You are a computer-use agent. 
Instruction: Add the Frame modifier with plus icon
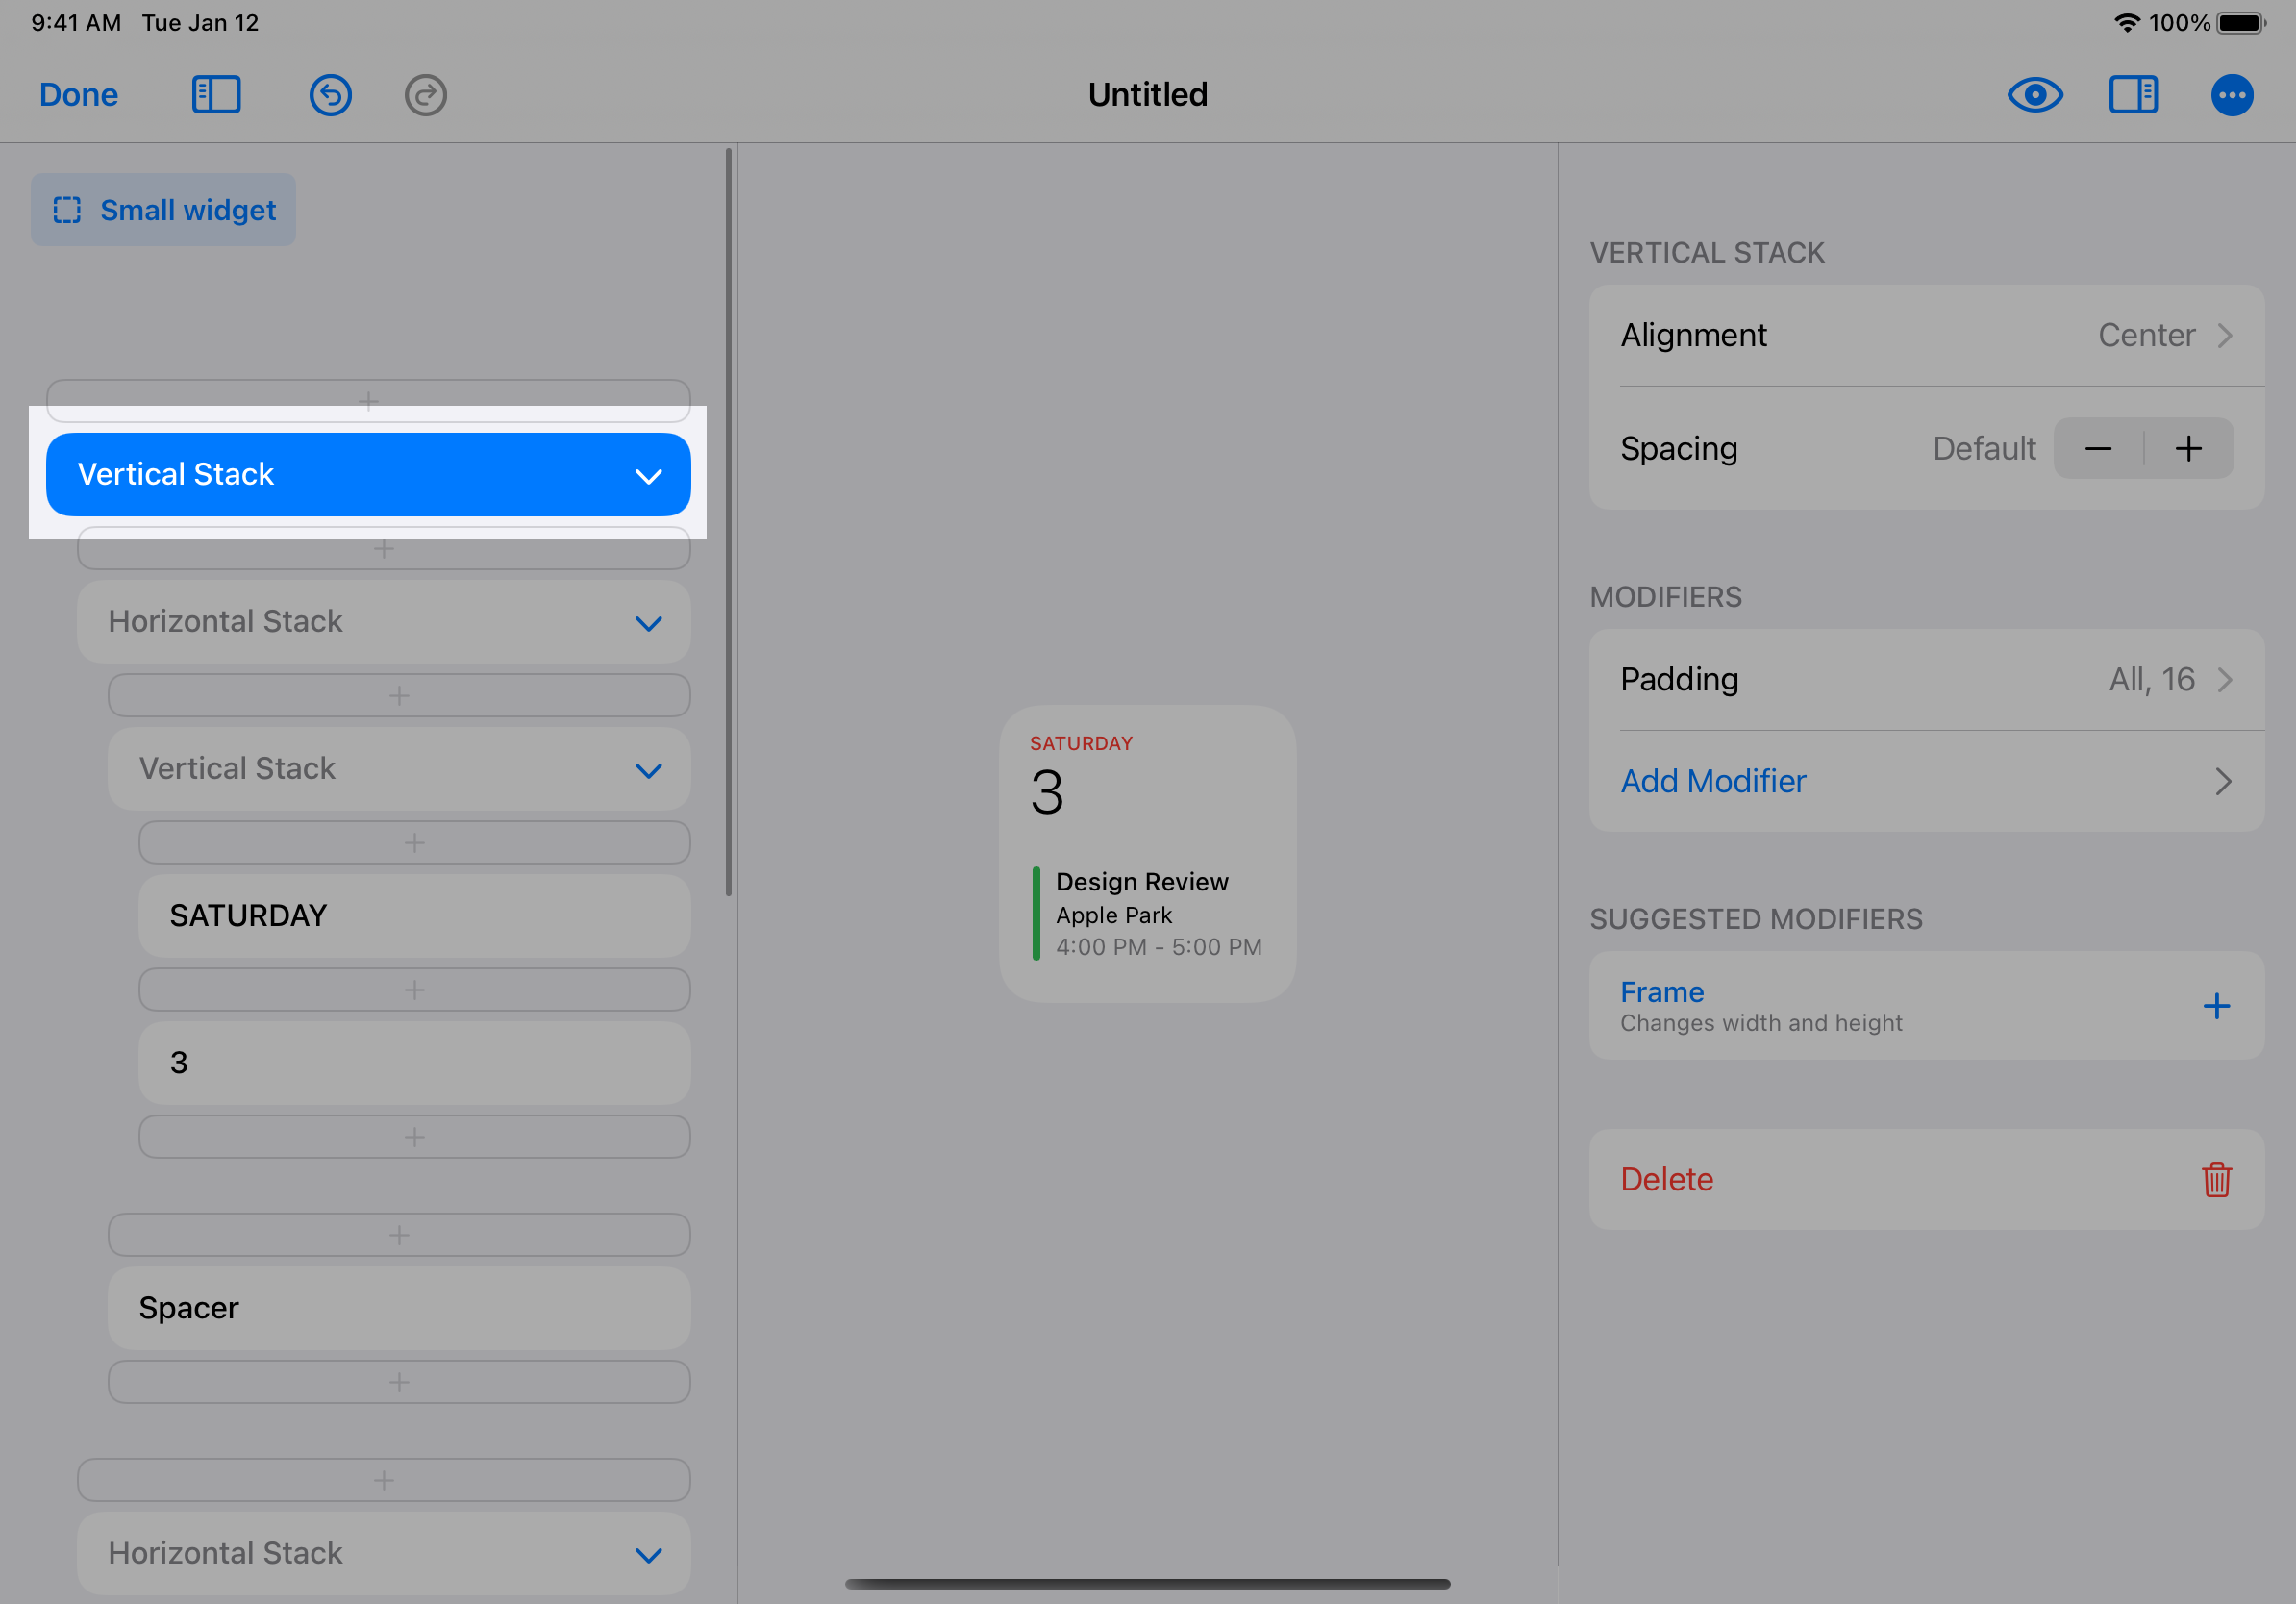point(2215,1005)
